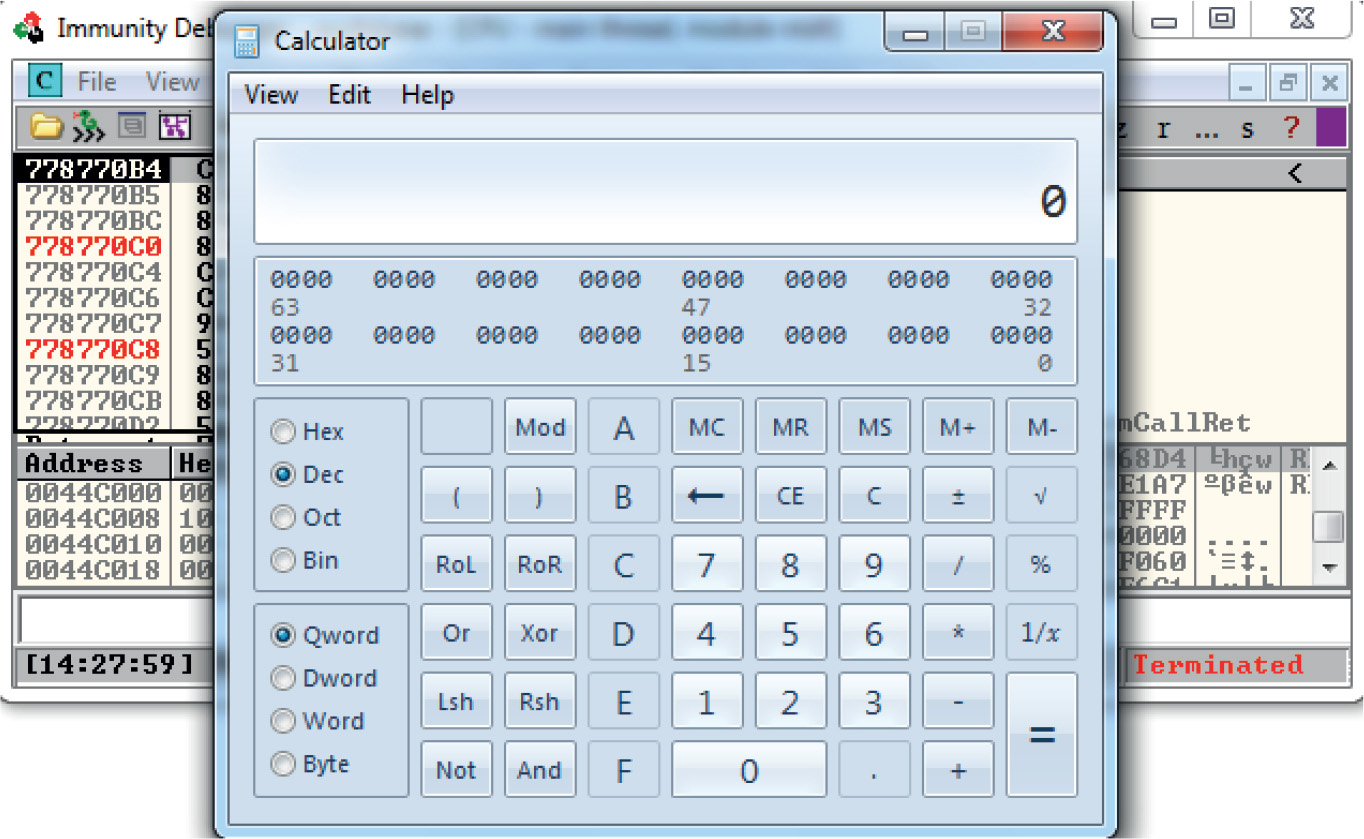
Task: Choose the Dword data size option
Action: coord(285,679)
